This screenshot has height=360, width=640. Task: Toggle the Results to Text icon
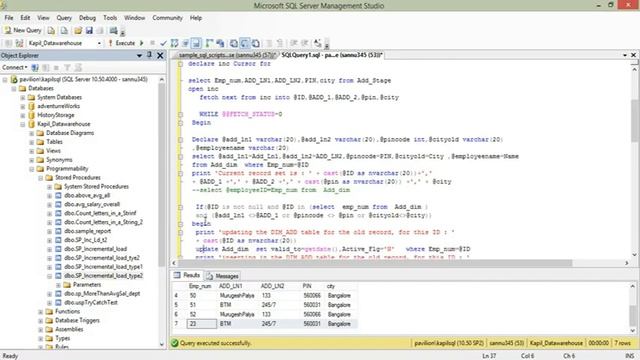pos(234,43)
